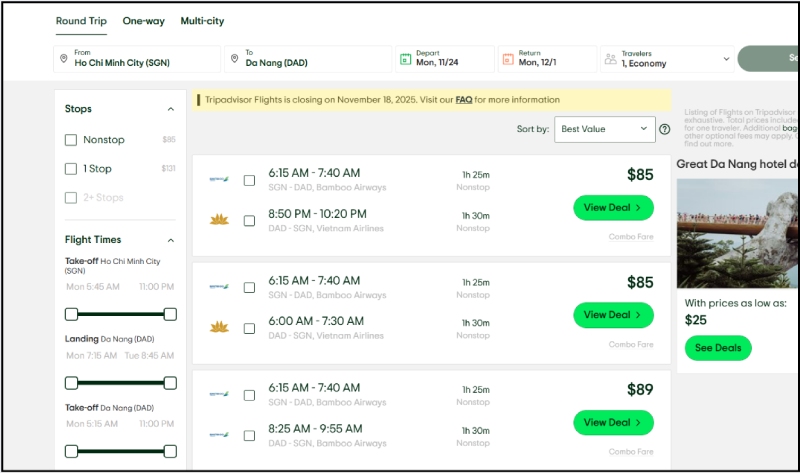Image resolution: width=800 pixels, height=473 pixels.
Task: Select checkbox for 8:25 AM - 9:55 AM flight
Action: point(249,436)
